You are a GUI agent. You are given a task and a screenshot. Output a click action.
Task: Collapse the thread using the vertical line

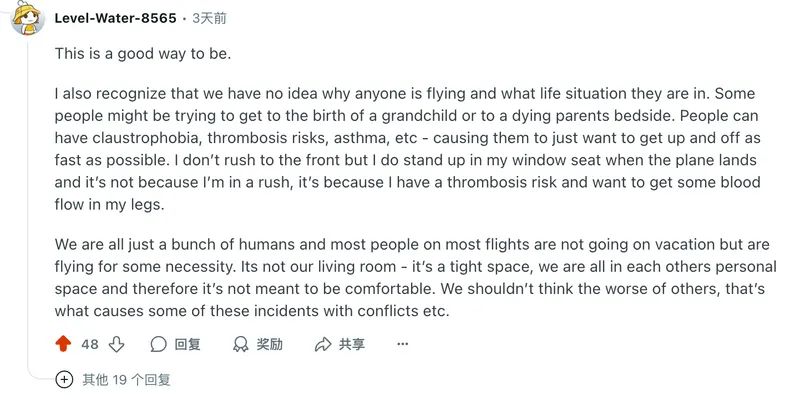(x=28, y=204)
